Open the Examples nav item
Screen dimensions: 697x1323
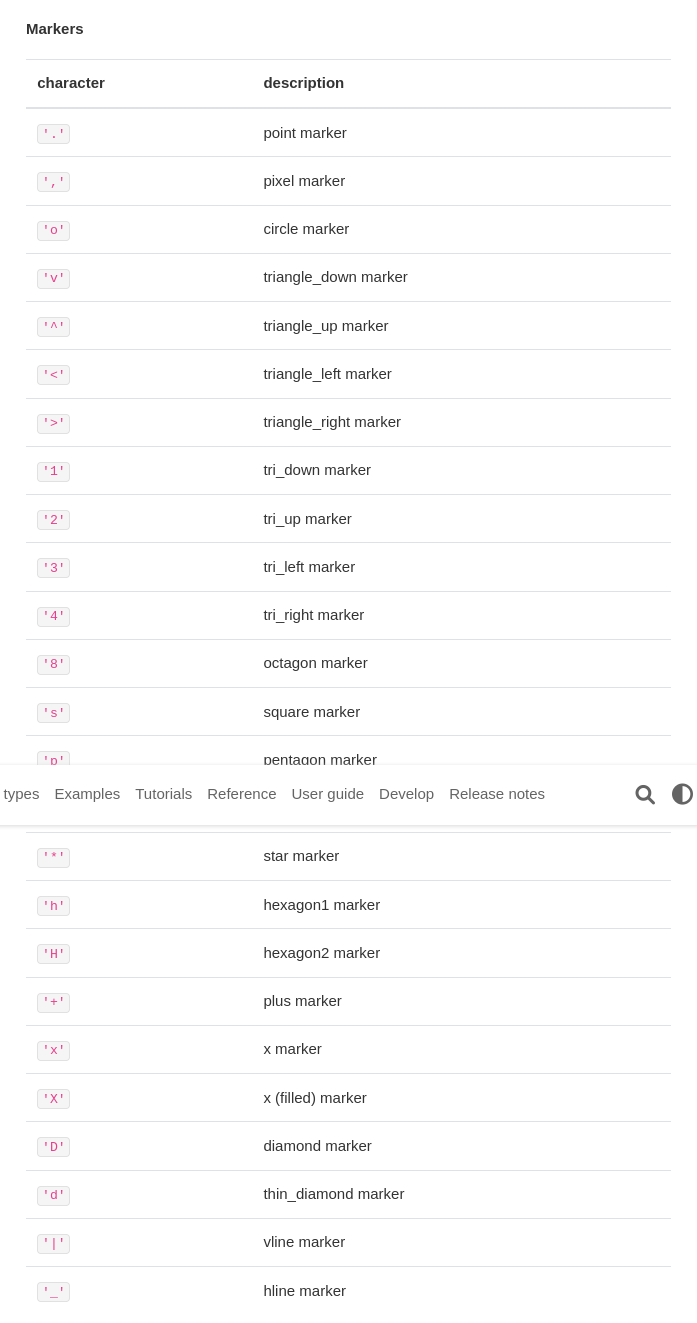pos(87,794)
